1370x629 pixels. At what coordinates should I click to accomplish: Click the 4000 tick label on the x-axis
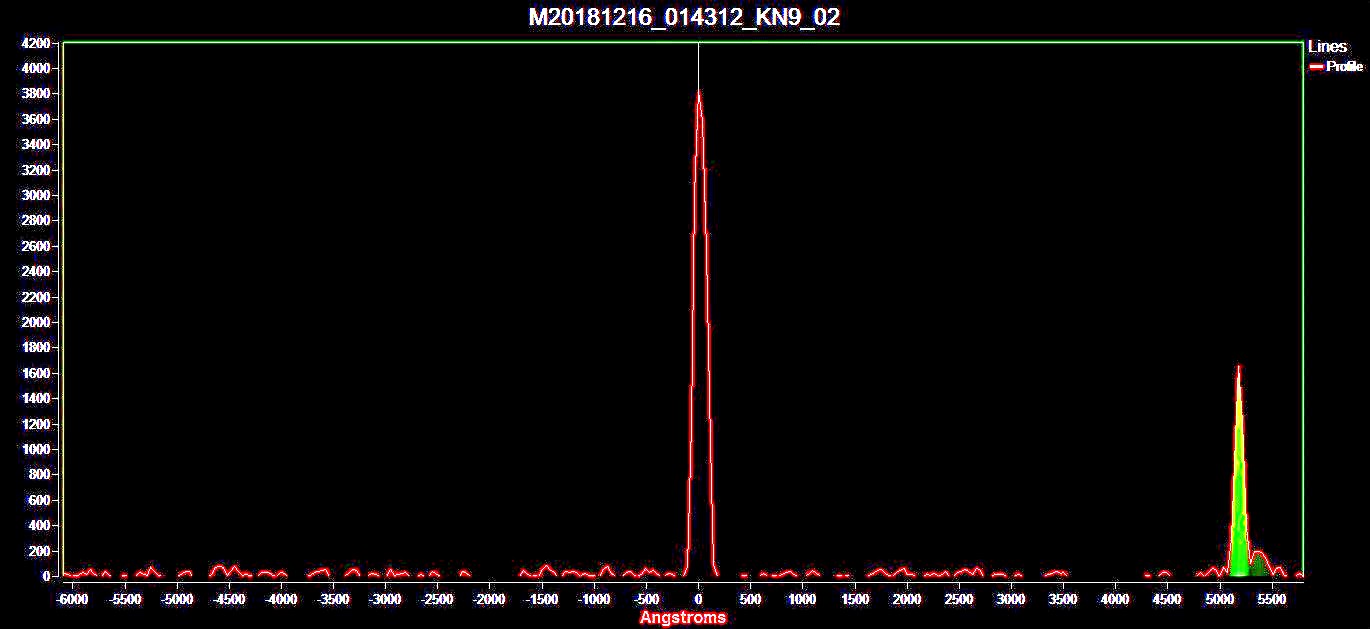pos(1115,600)
